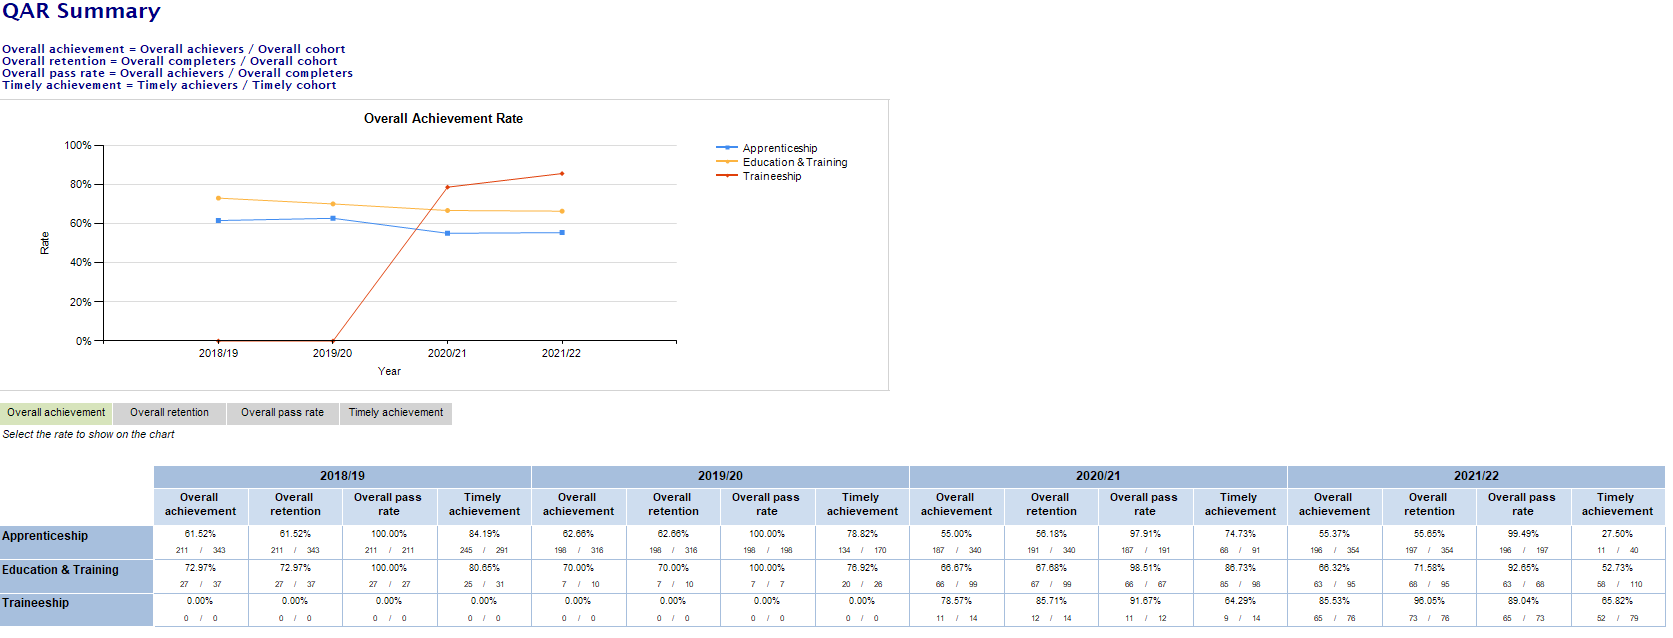Click the 84.19% Apprenticeship timely achievement cell

click(484, 534)
